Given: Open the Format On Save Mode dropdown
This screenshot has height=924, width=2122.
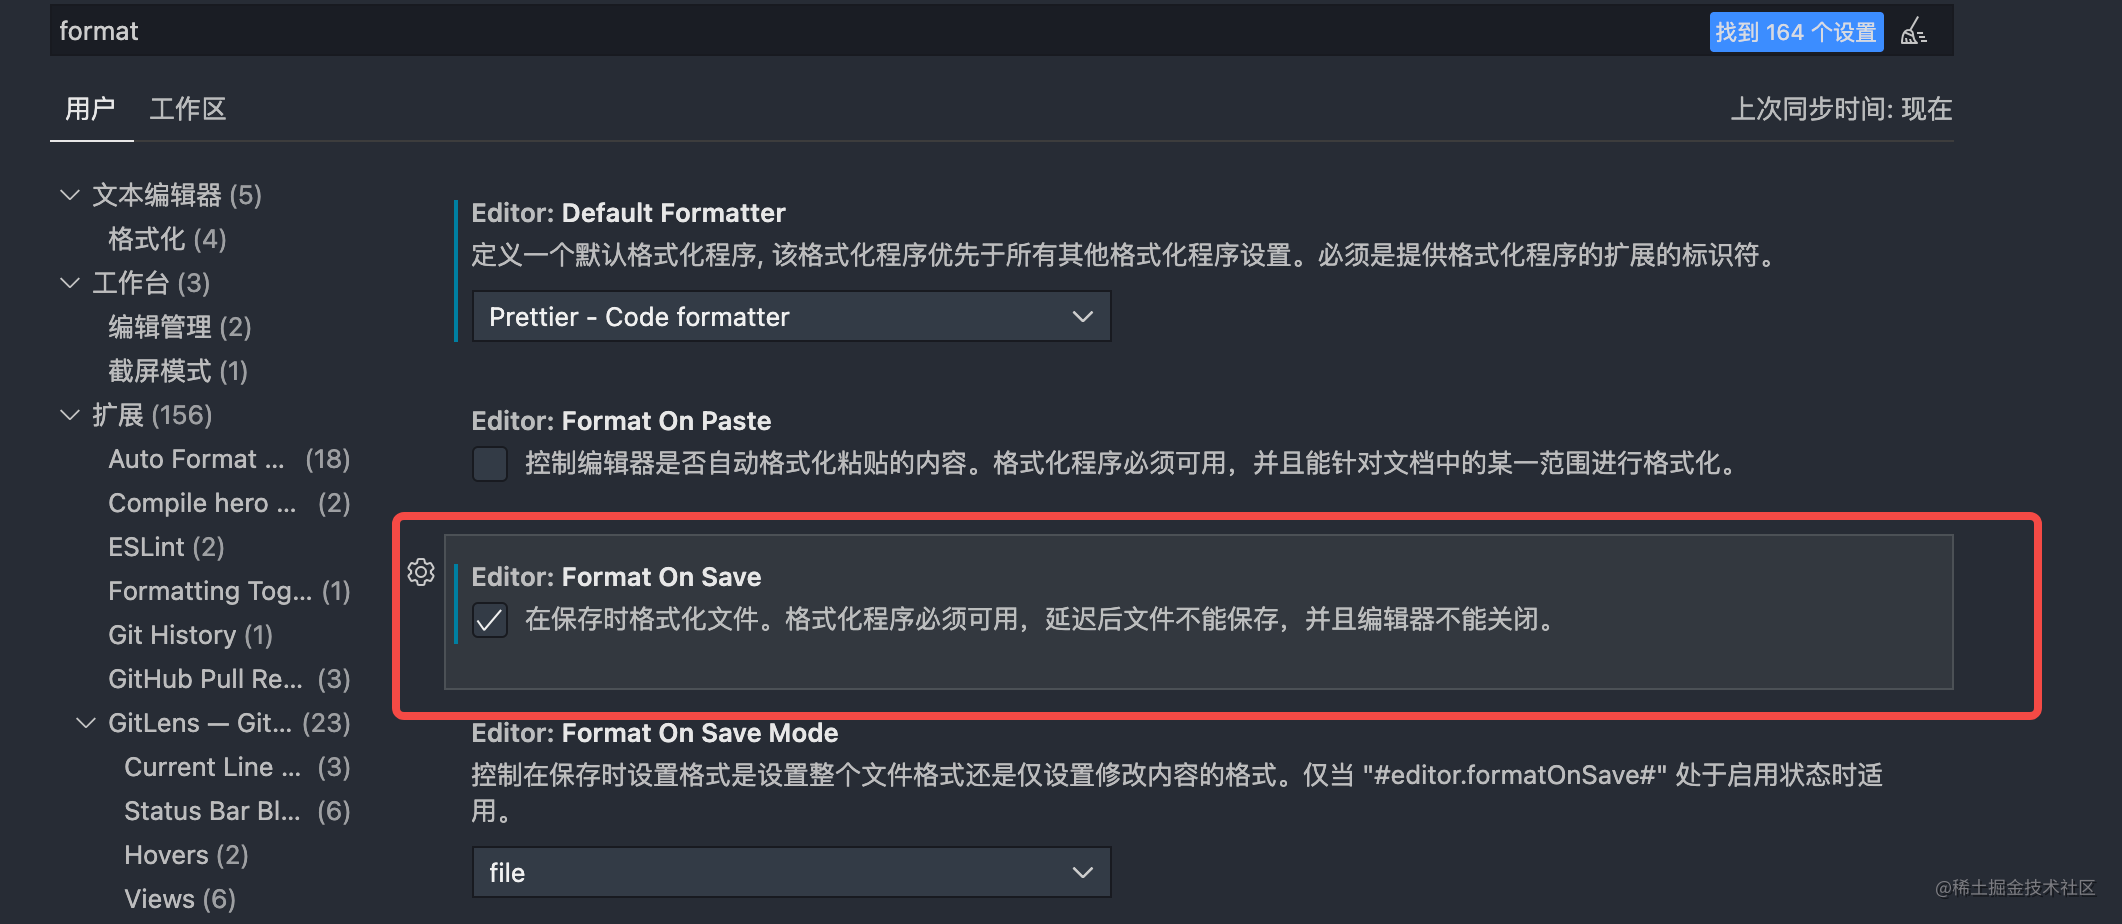Looking at the screenshot, I should [791, 873].
